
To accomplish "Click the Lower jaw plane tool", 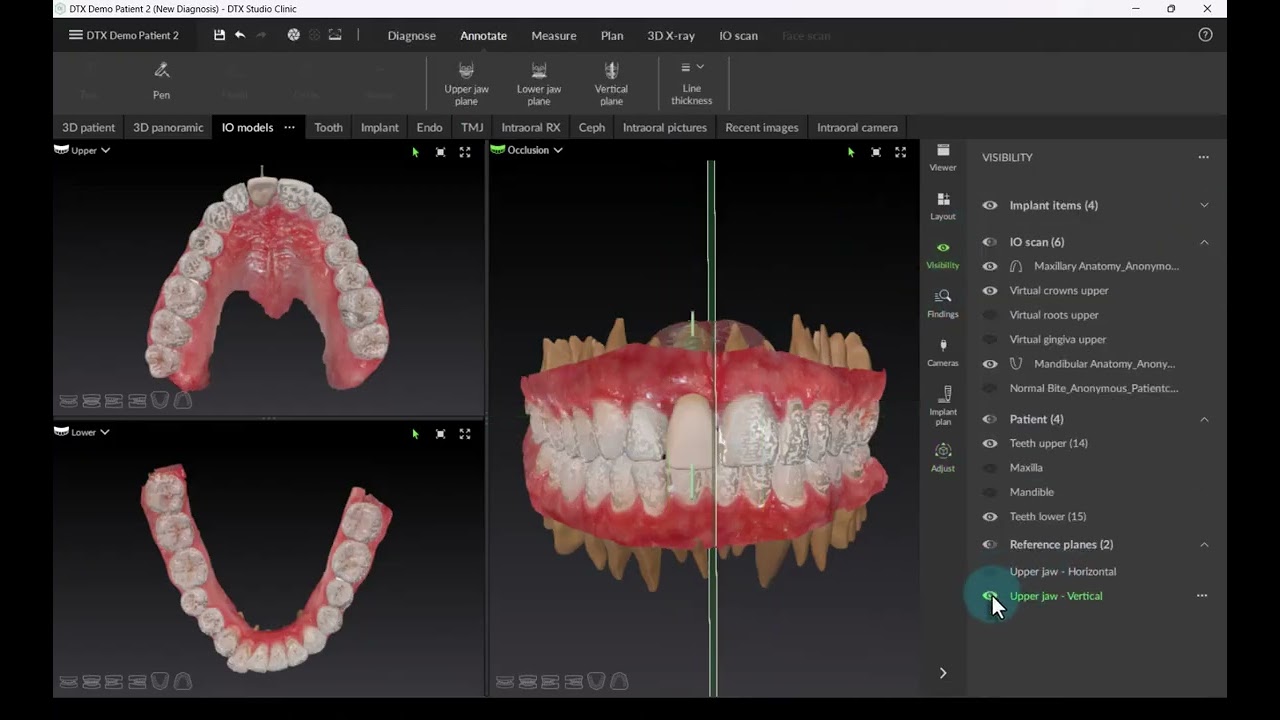I will coord(539,82).
